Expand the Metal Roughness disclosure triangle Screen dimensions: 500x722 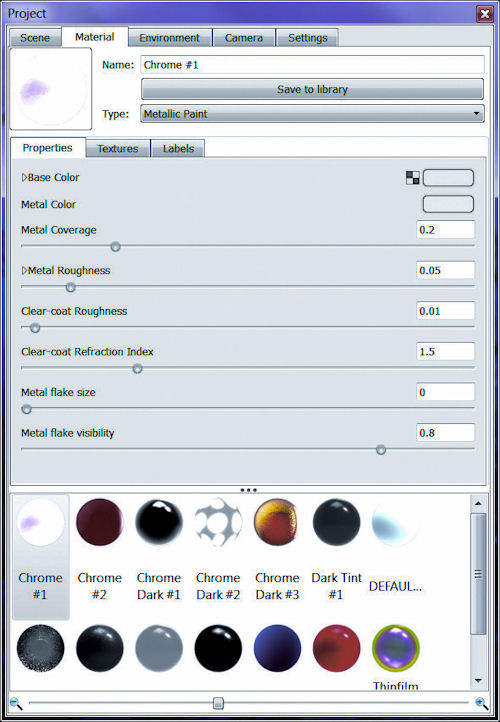(x=24, y=270)
